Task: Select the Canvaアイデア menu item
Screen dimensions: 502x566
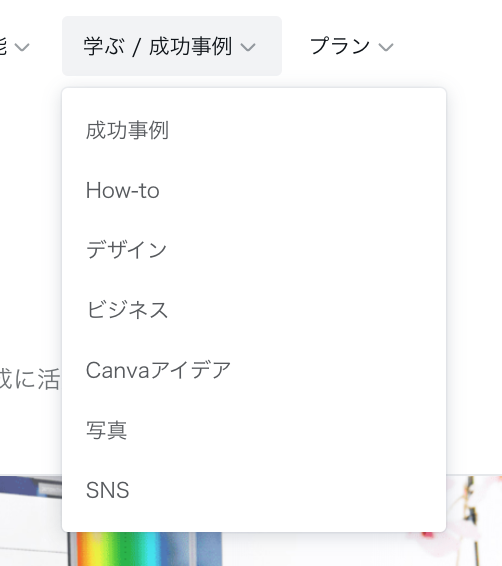Action: point(158,370)
